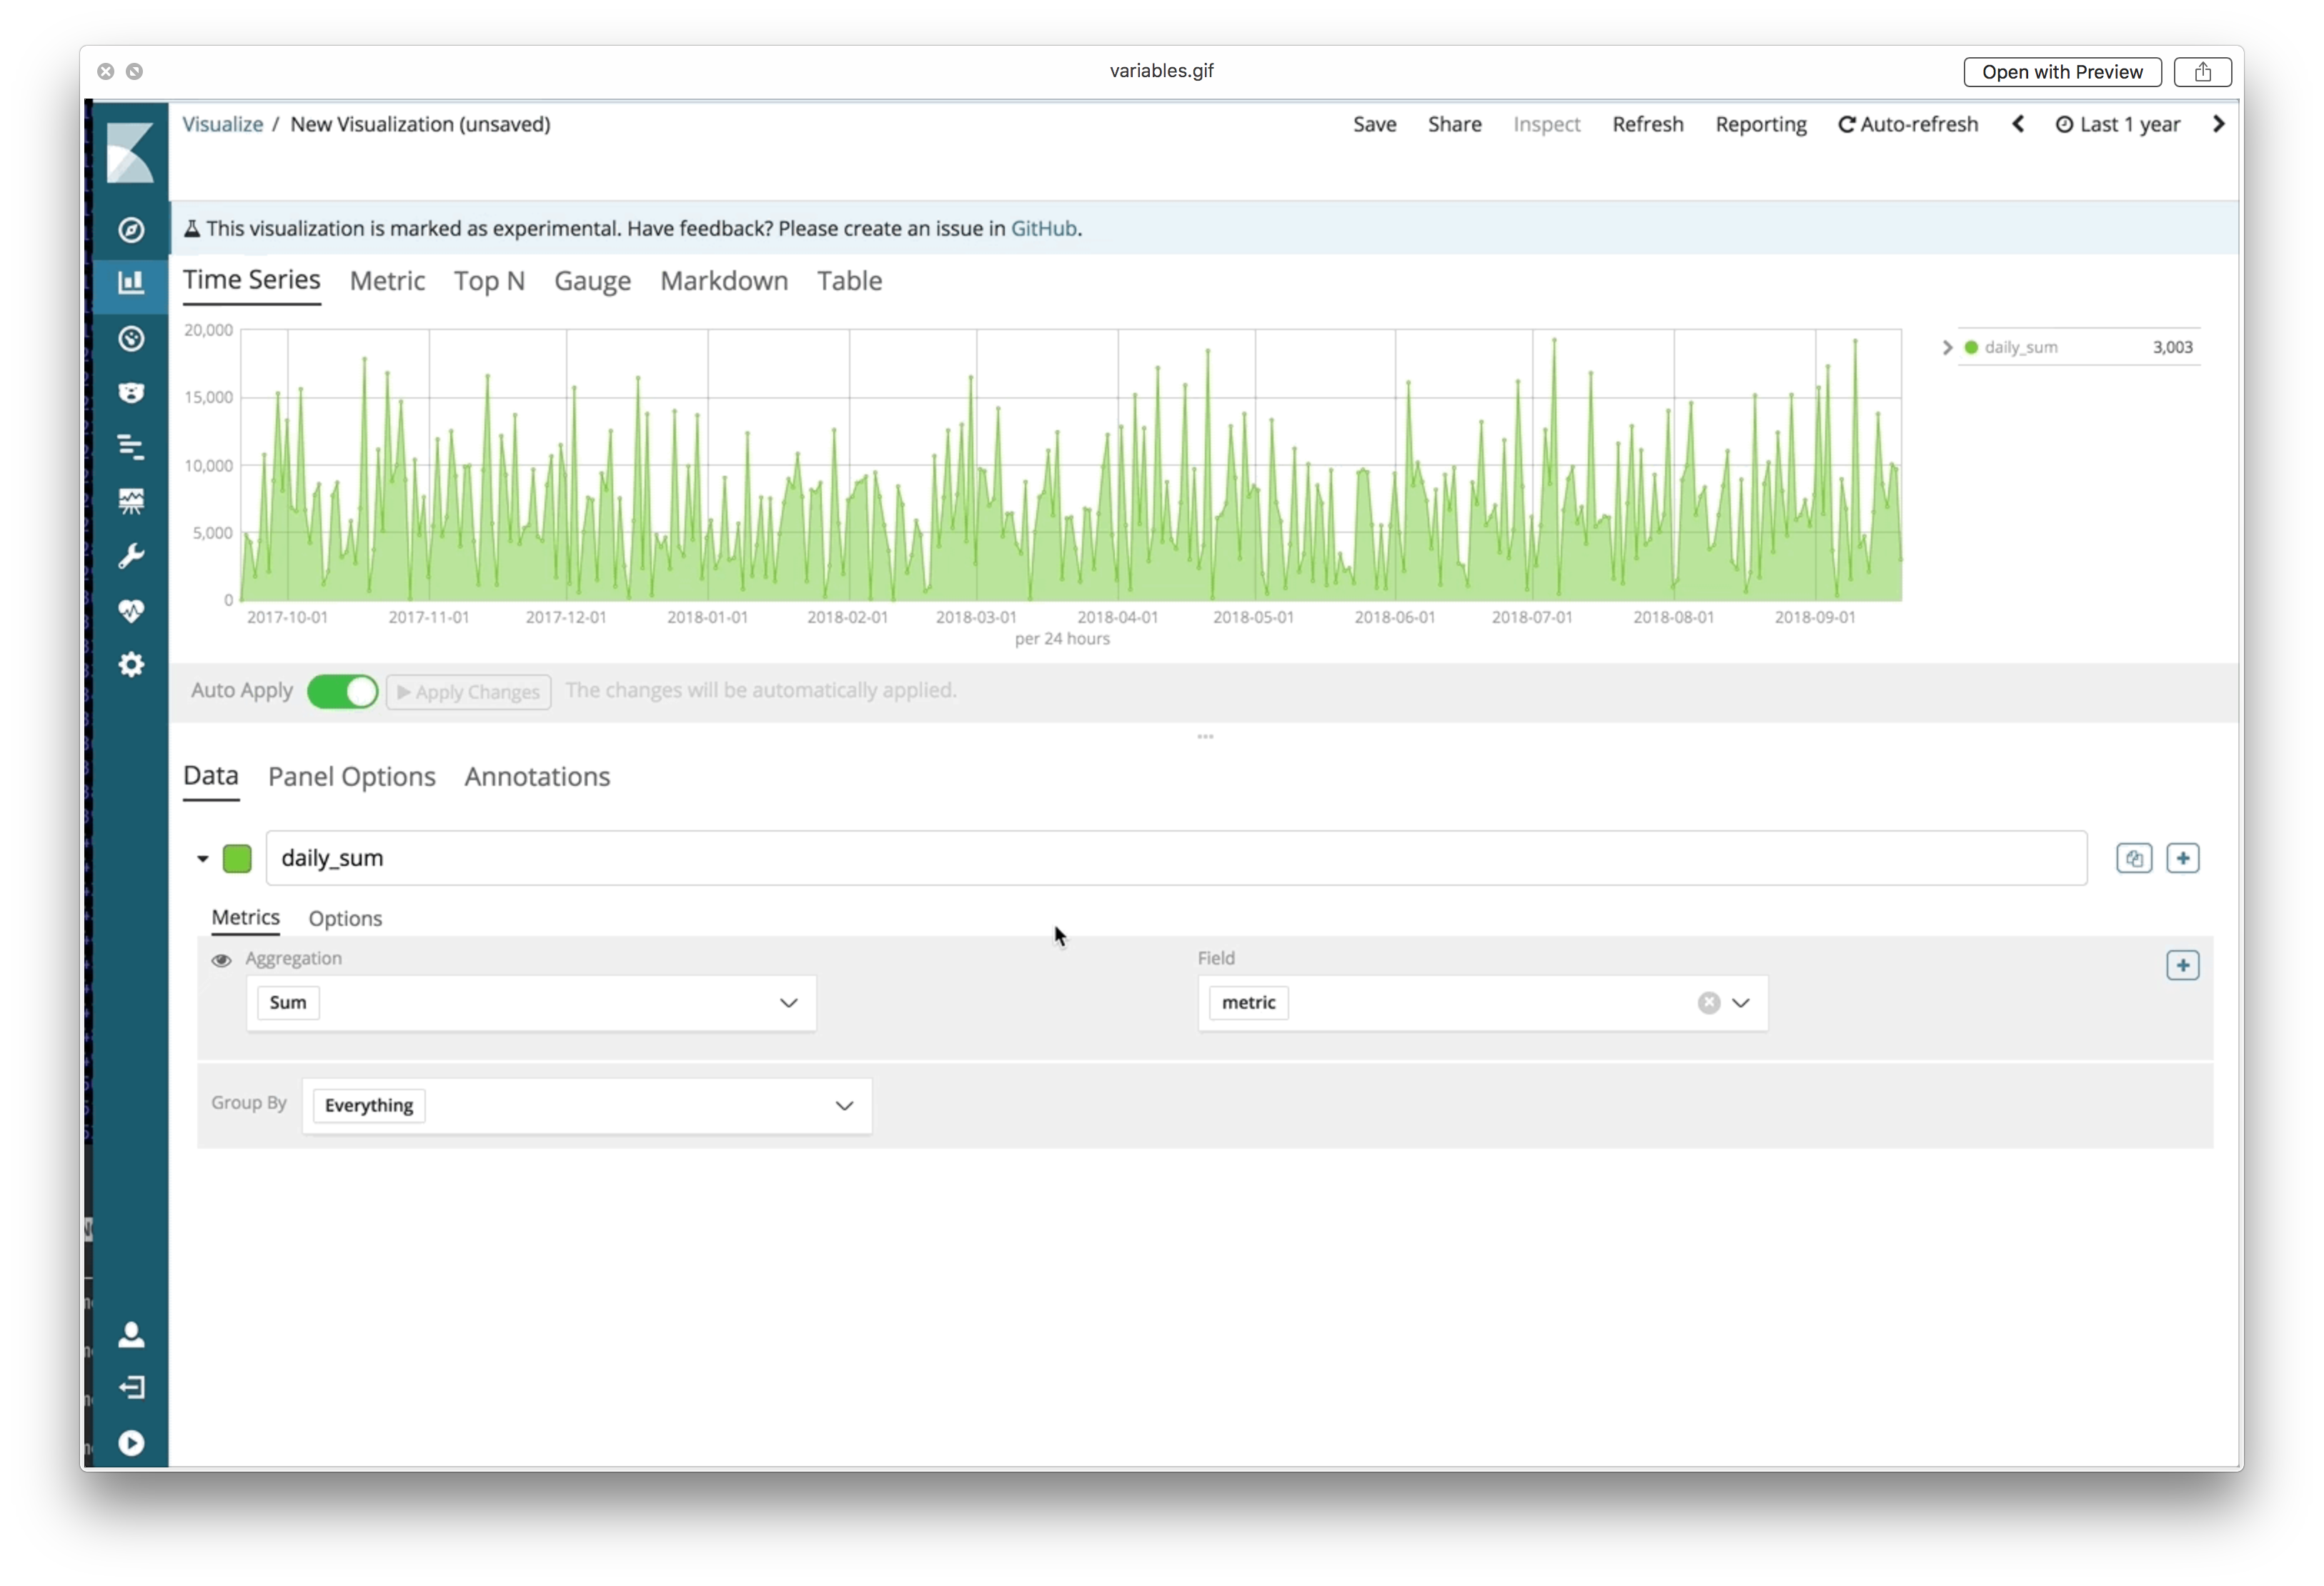Select the Dashboard gauge icon in sidebar

click(131, 338)
